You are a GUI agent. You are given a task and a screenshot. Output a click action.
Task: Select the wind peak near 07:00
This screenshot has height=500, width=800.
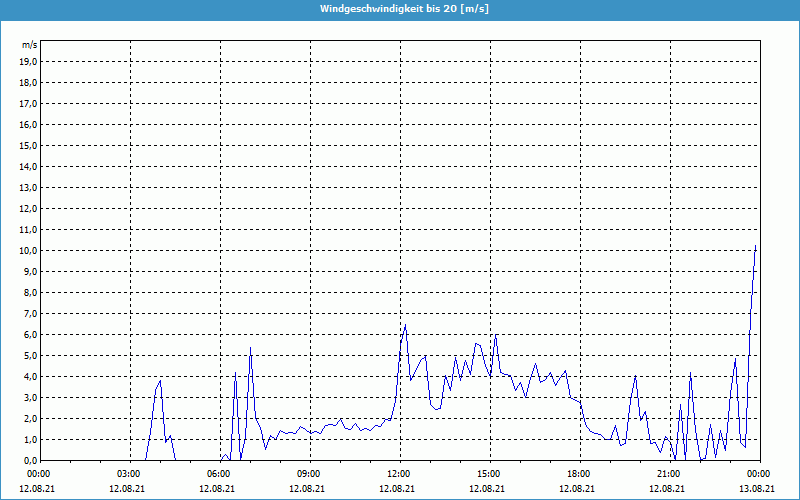[x=250, y=348]
